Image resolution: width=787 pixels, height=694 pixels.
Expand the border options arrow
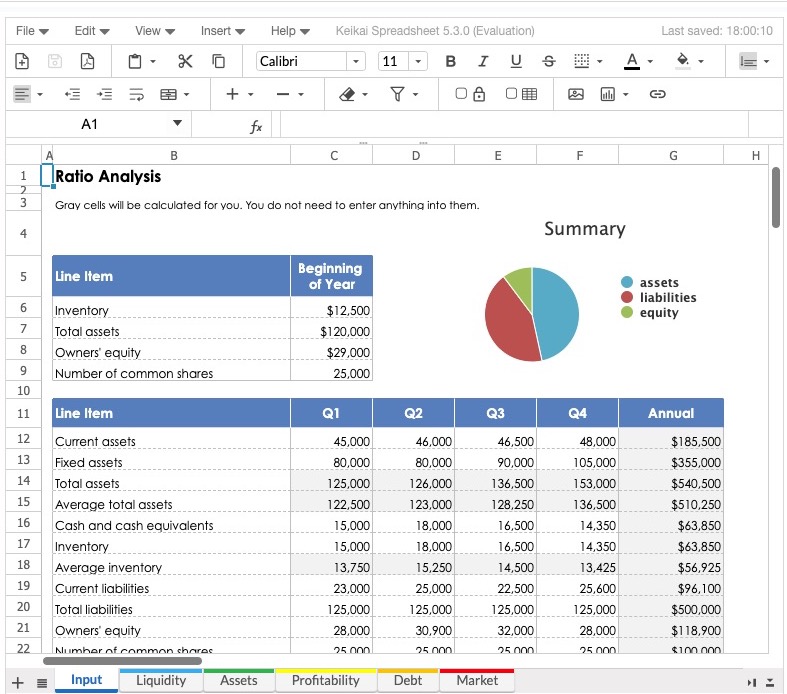(x=599, y=61)
